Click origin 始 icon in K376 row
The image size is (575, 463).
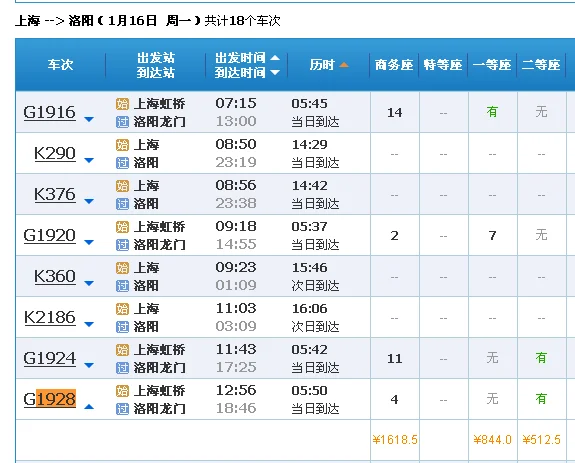(122, 186)
